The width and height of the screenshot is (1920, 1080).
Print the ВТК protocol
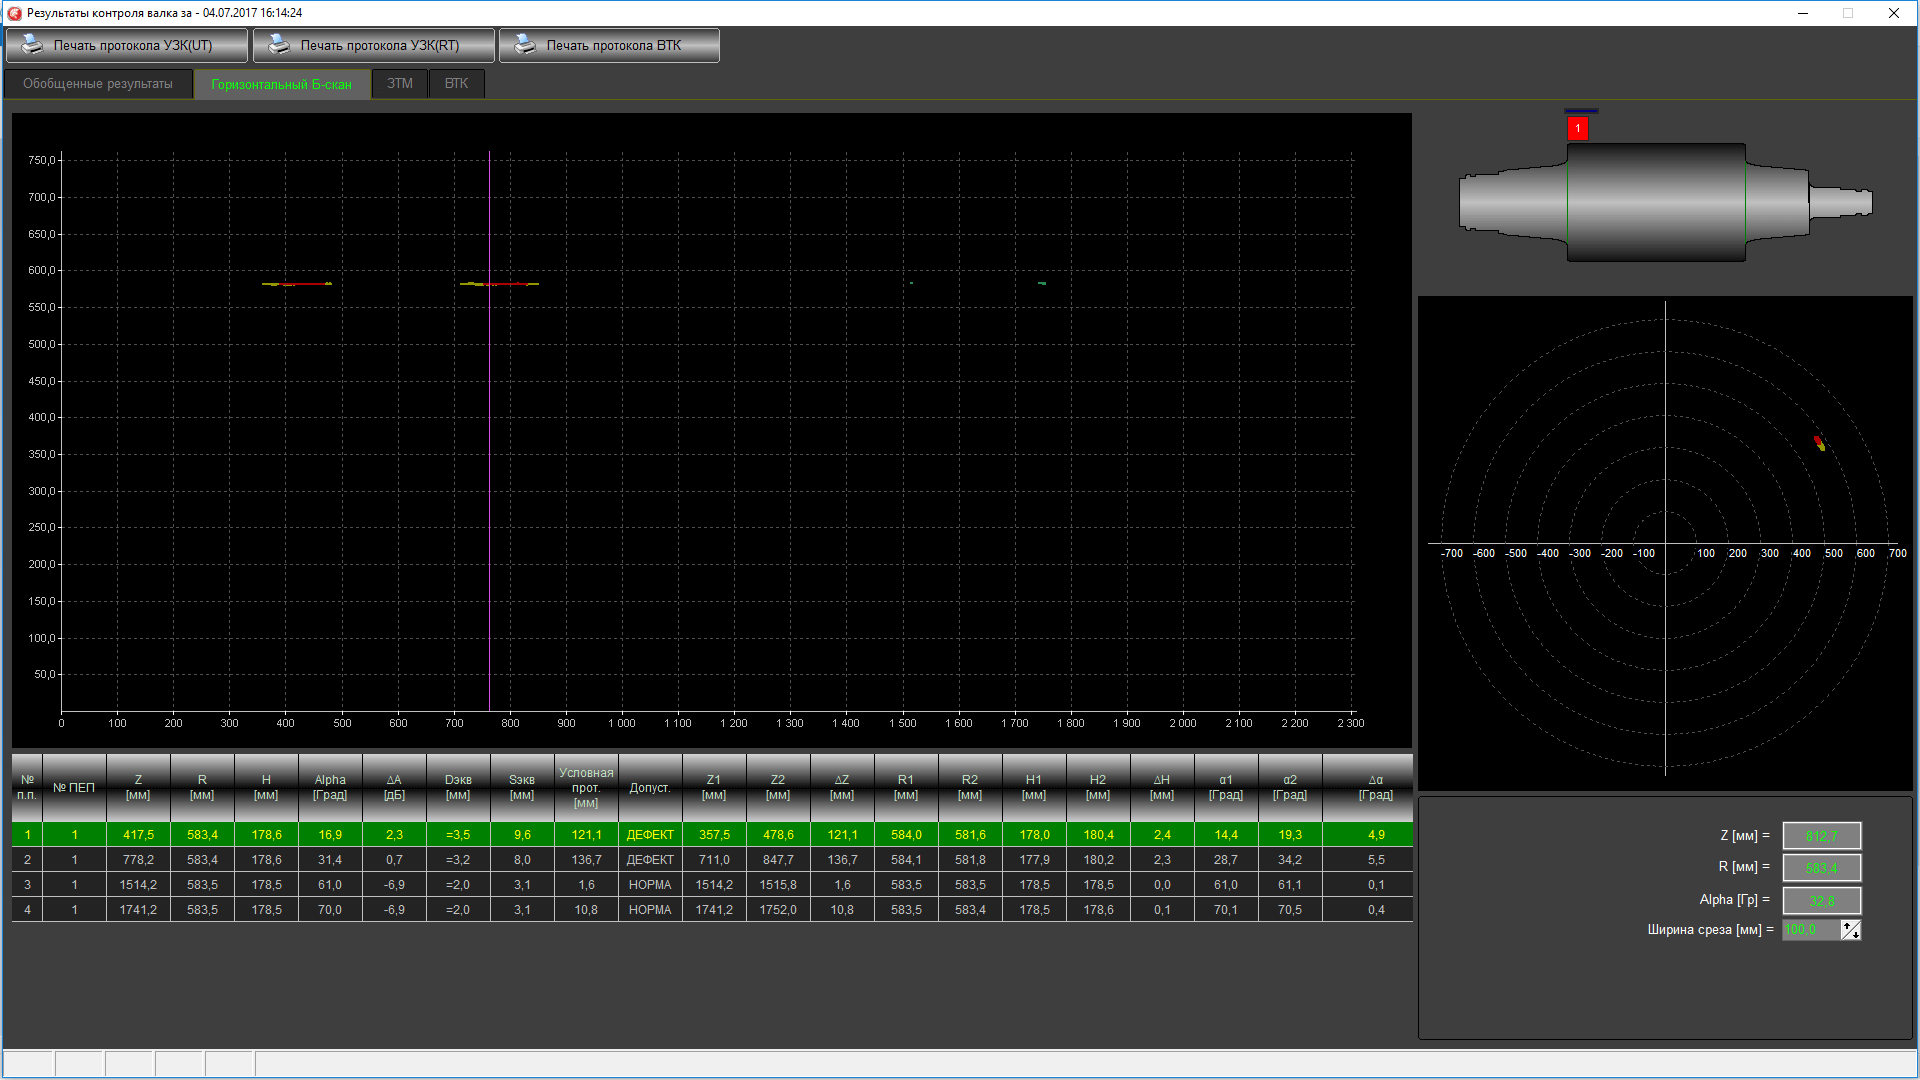pyautogui.click(x=609, y=45)
